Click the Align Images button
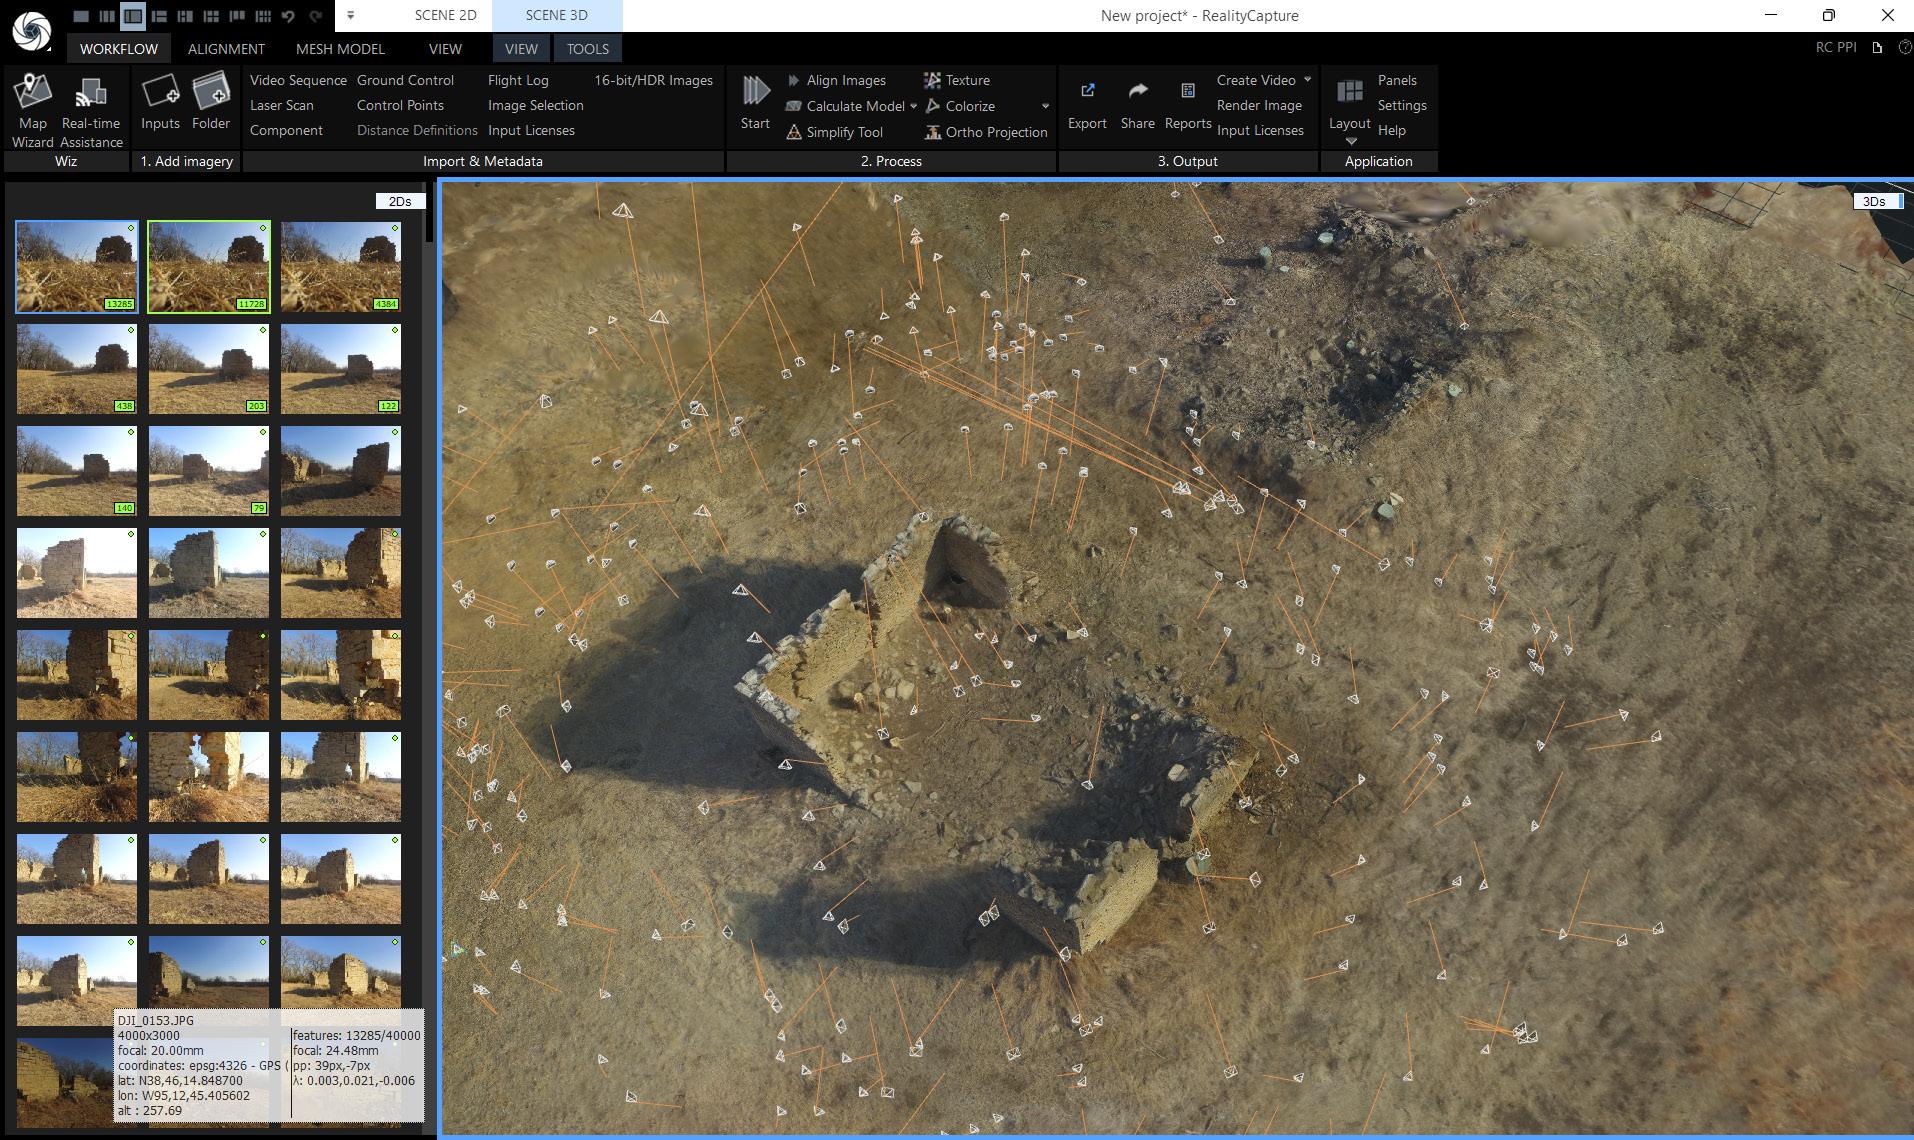The image size is (1914, 1140). (x=845, y=80)
